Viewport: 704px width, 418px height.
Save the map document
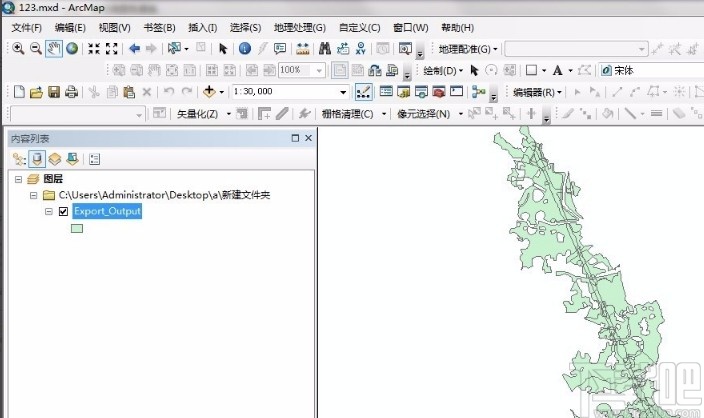(54, 92)
